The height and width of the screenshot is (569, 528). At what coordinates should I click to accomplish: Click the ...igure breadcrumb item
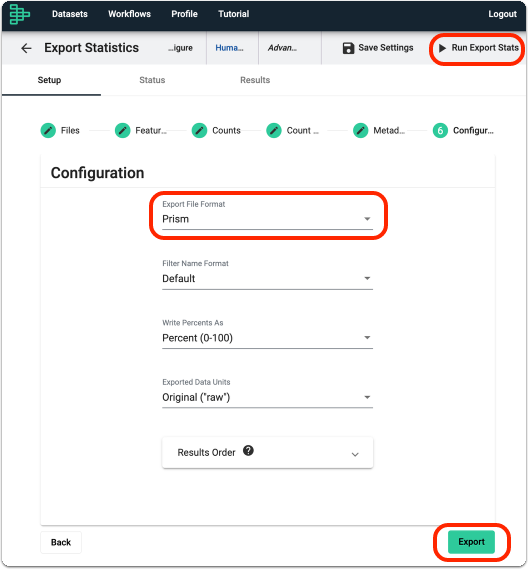pyautogui.click(x=180, y=48)
